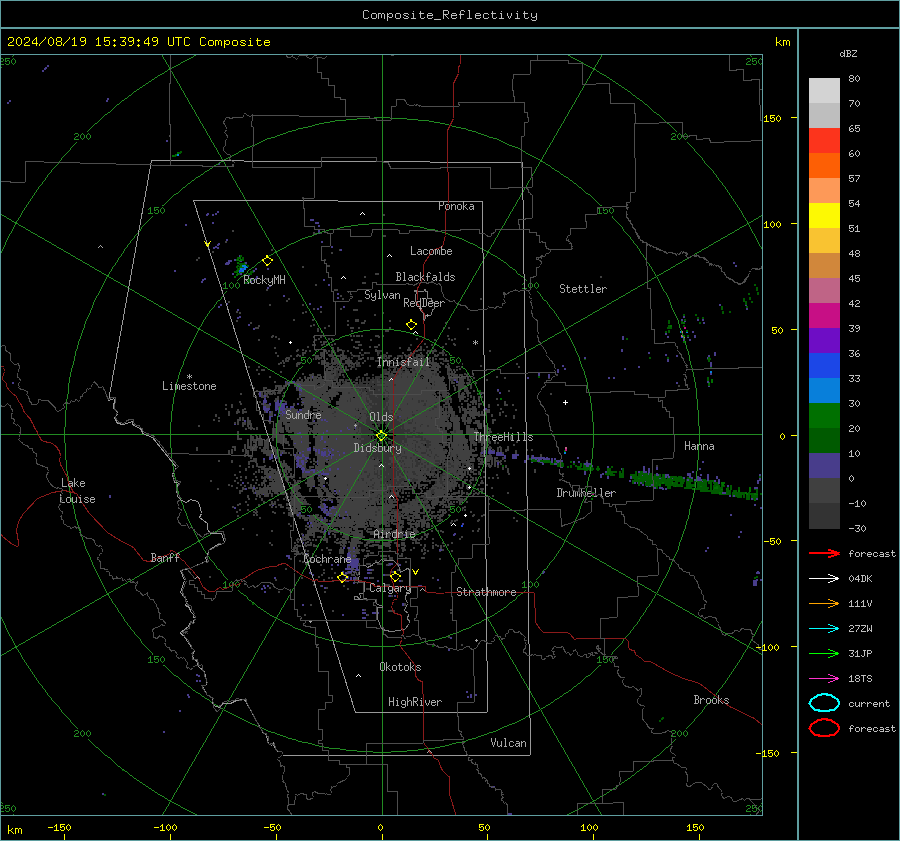Click the red forecast arrow in legend
900x841 pixels.
coord(824,553)
